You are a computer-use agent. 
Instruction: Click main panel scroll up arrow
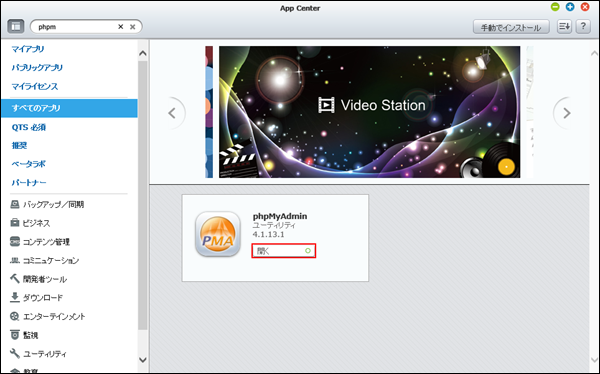pos(594,53)
